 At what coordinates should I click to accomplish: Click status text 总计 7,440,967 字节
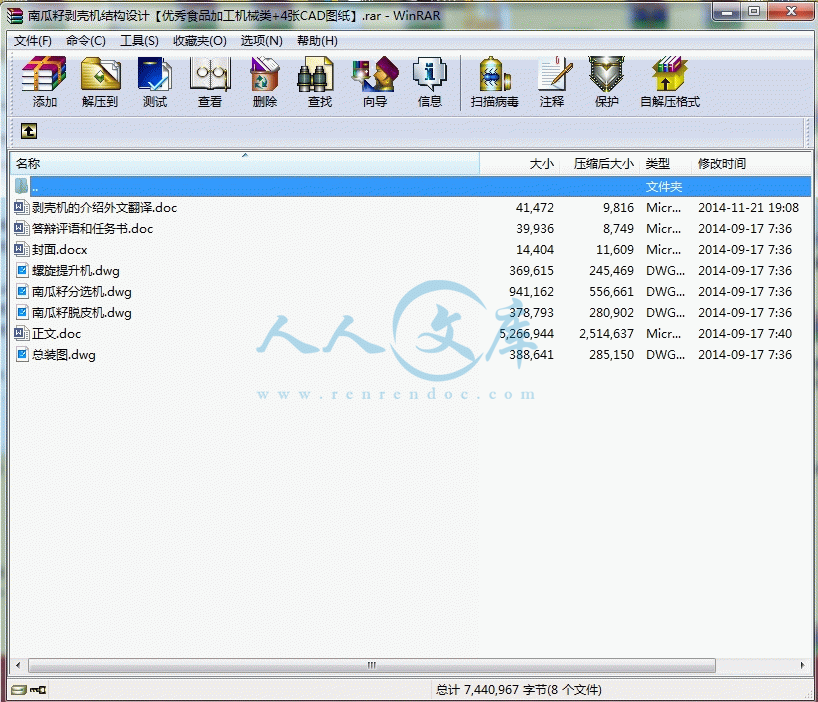tap(490, 690)
